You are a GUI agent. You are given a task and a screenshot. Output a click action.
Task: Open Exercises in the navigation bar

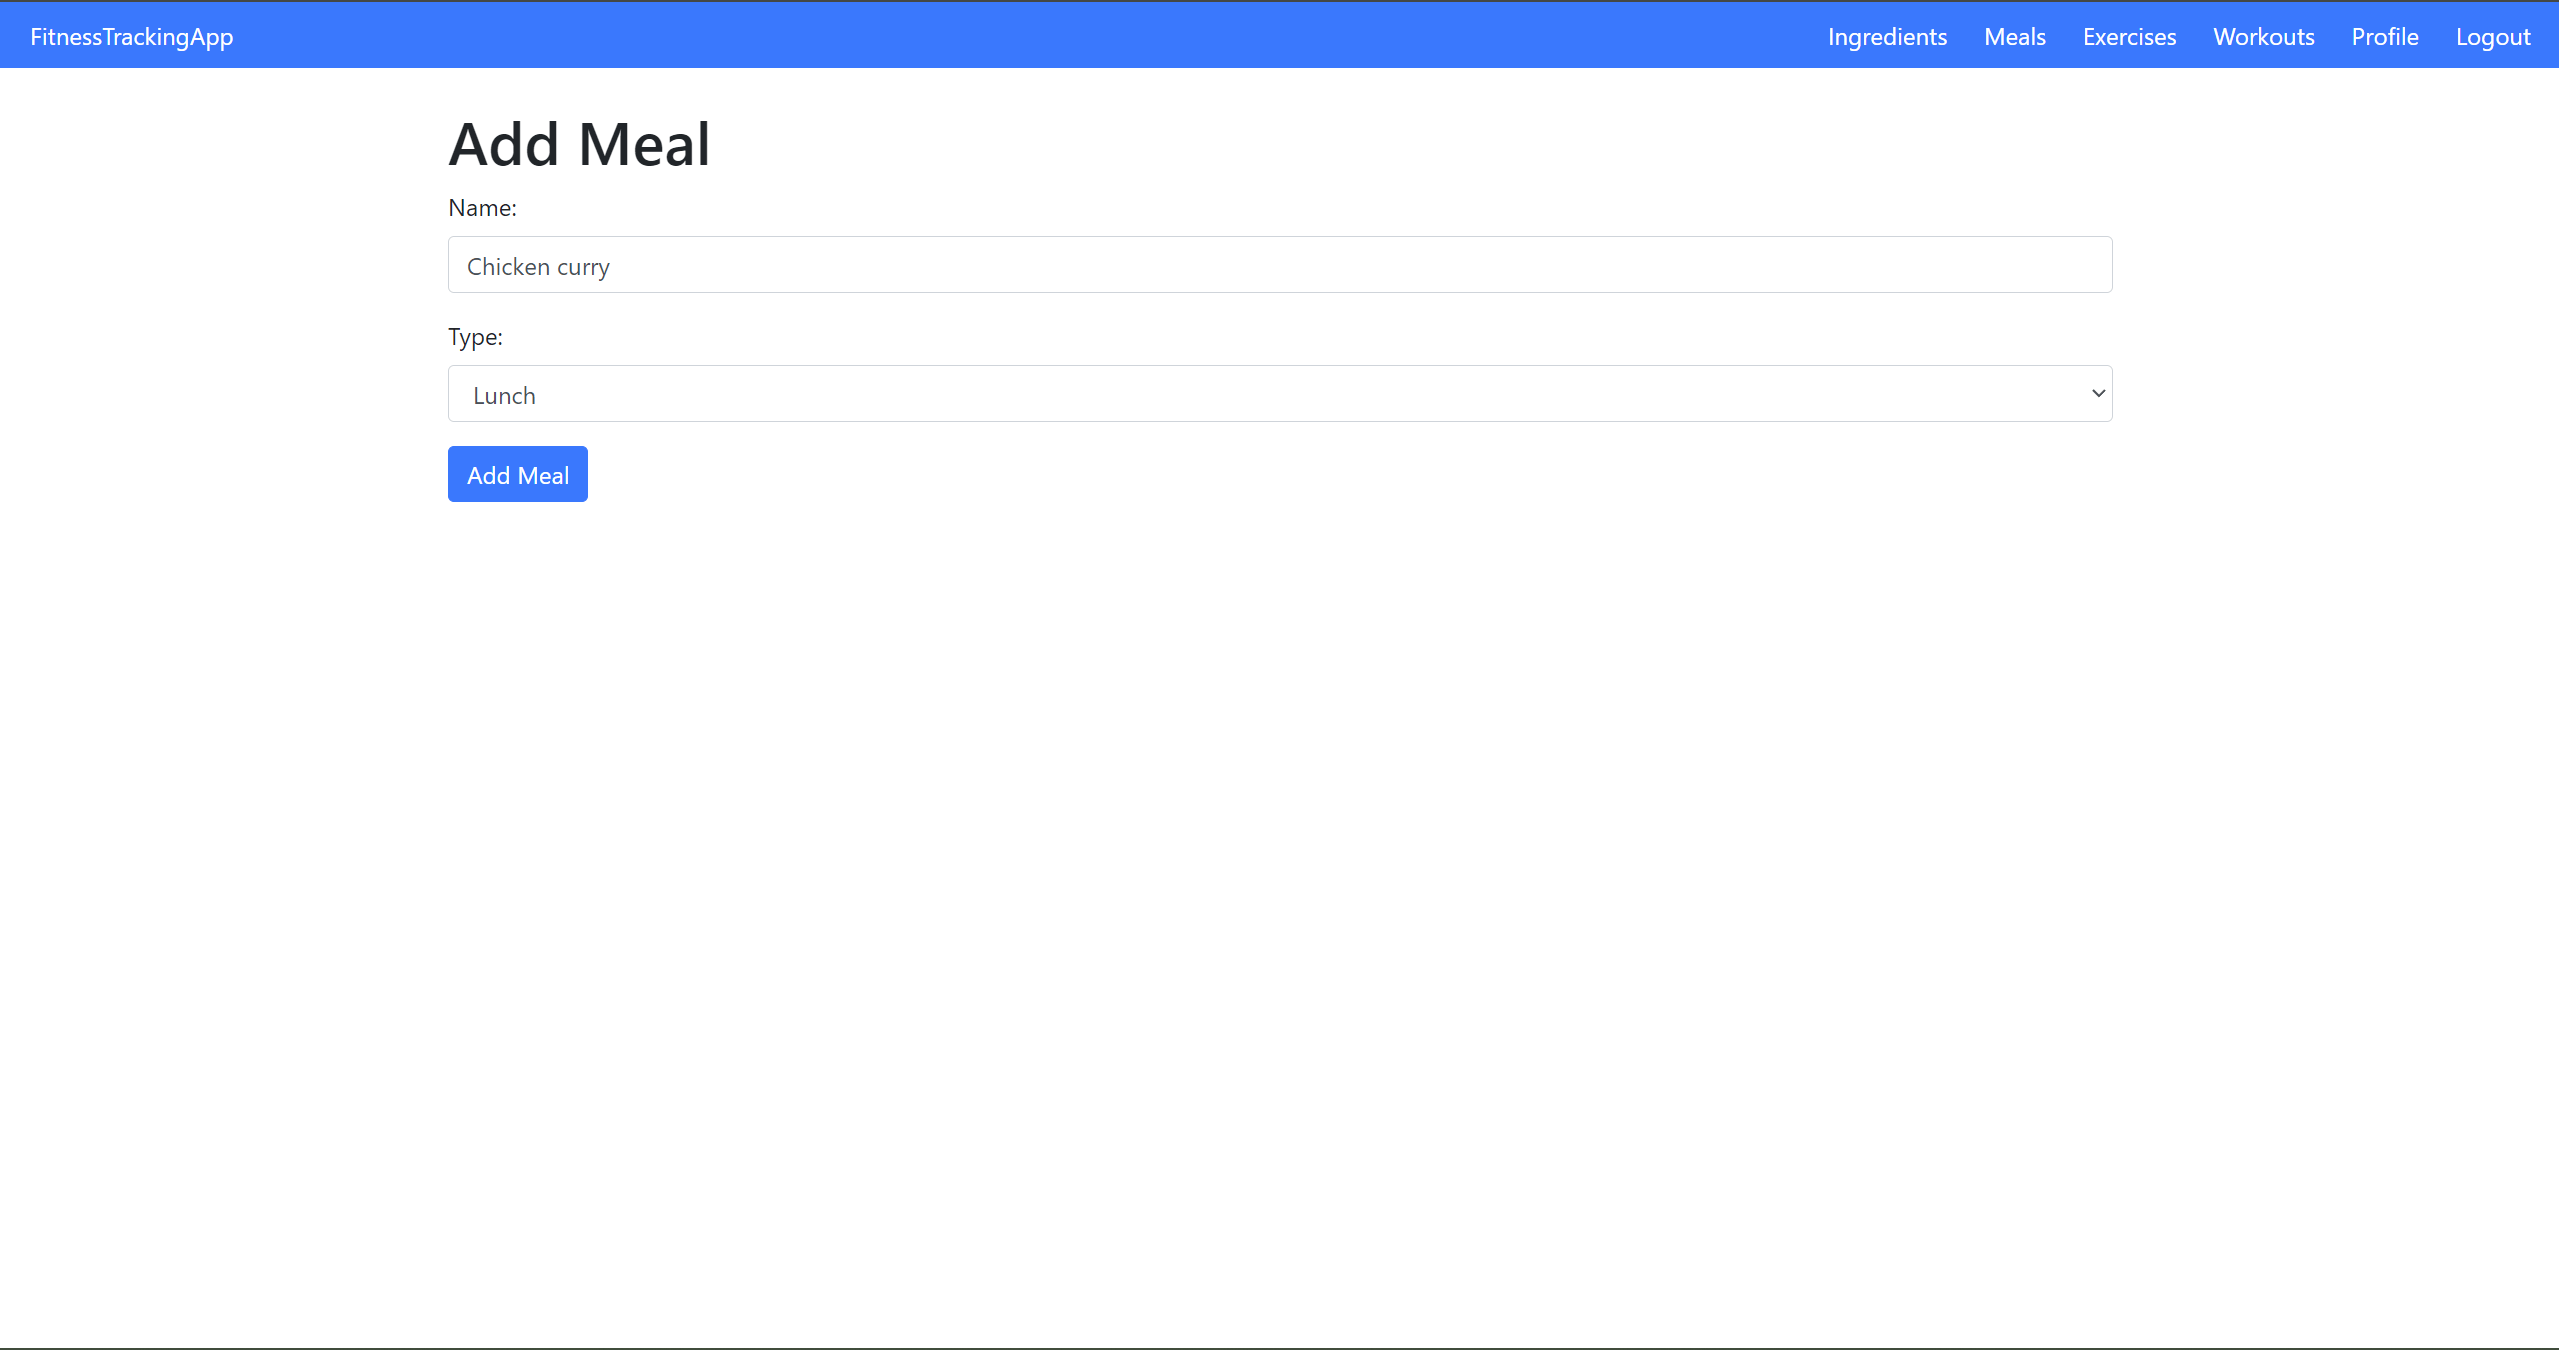tap(2129, 37)
